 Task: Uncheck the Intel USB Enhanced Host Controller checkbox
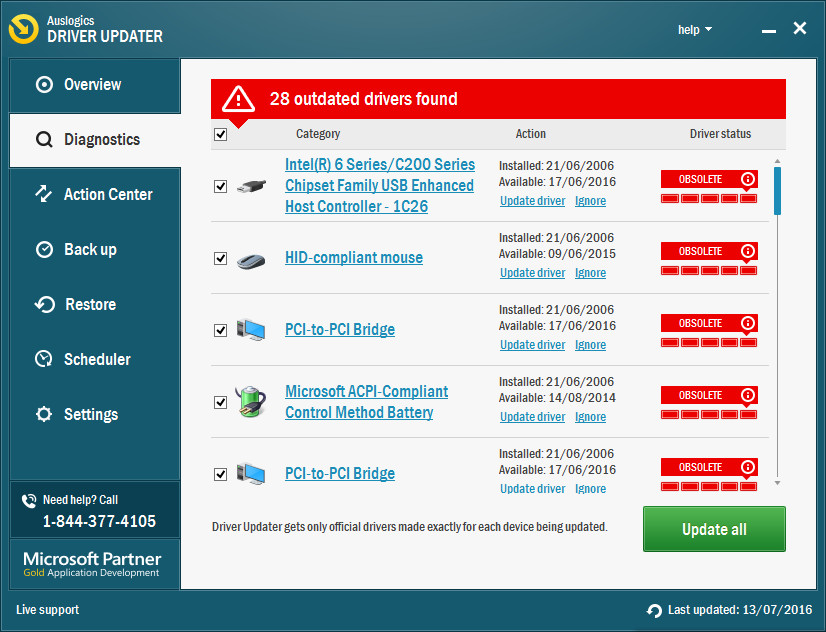(221, 186)
